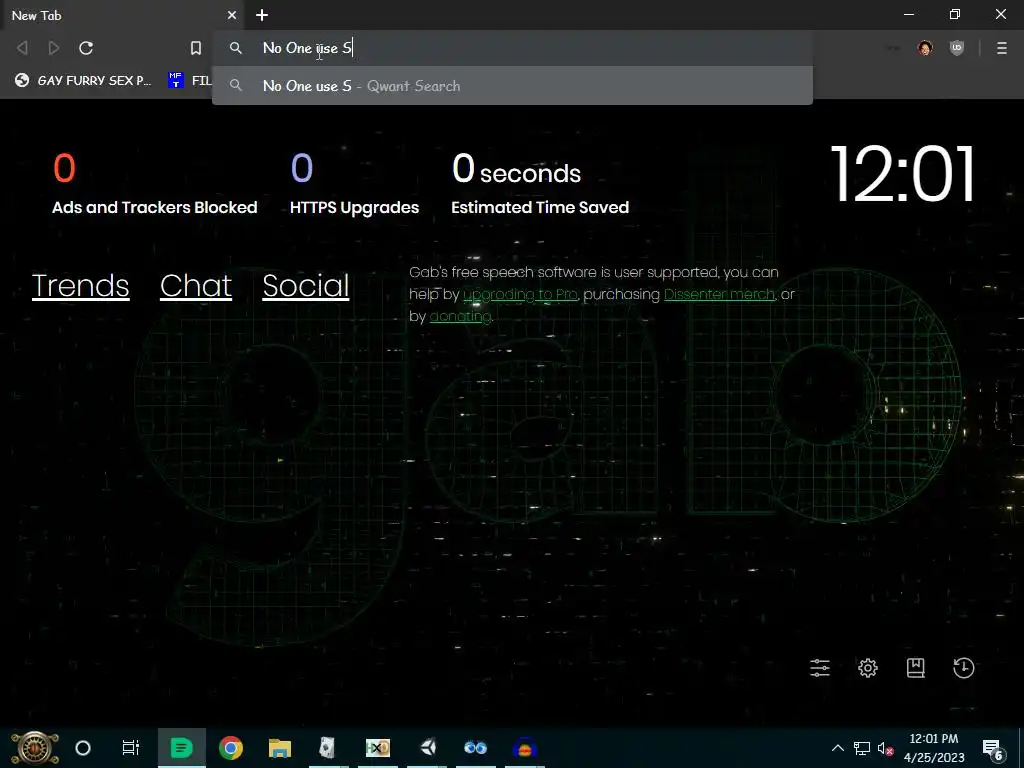Screen dimensions: 1024x768
Task: Open the GAY FURRY SEX P... bookmark
Action: point(83,80)
